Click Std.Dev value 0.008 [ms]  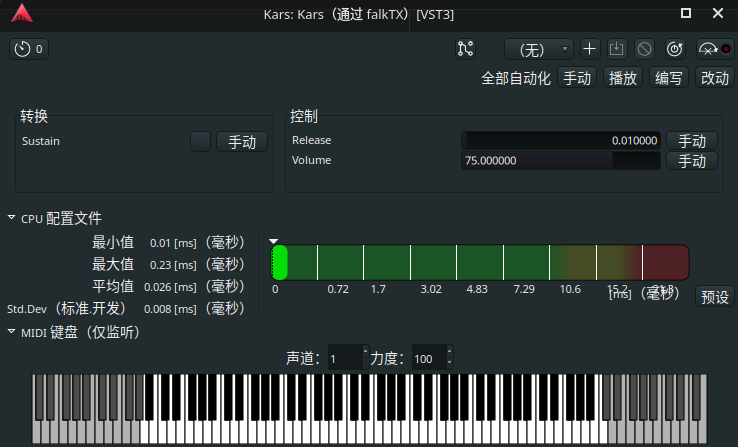coord(170,309)
